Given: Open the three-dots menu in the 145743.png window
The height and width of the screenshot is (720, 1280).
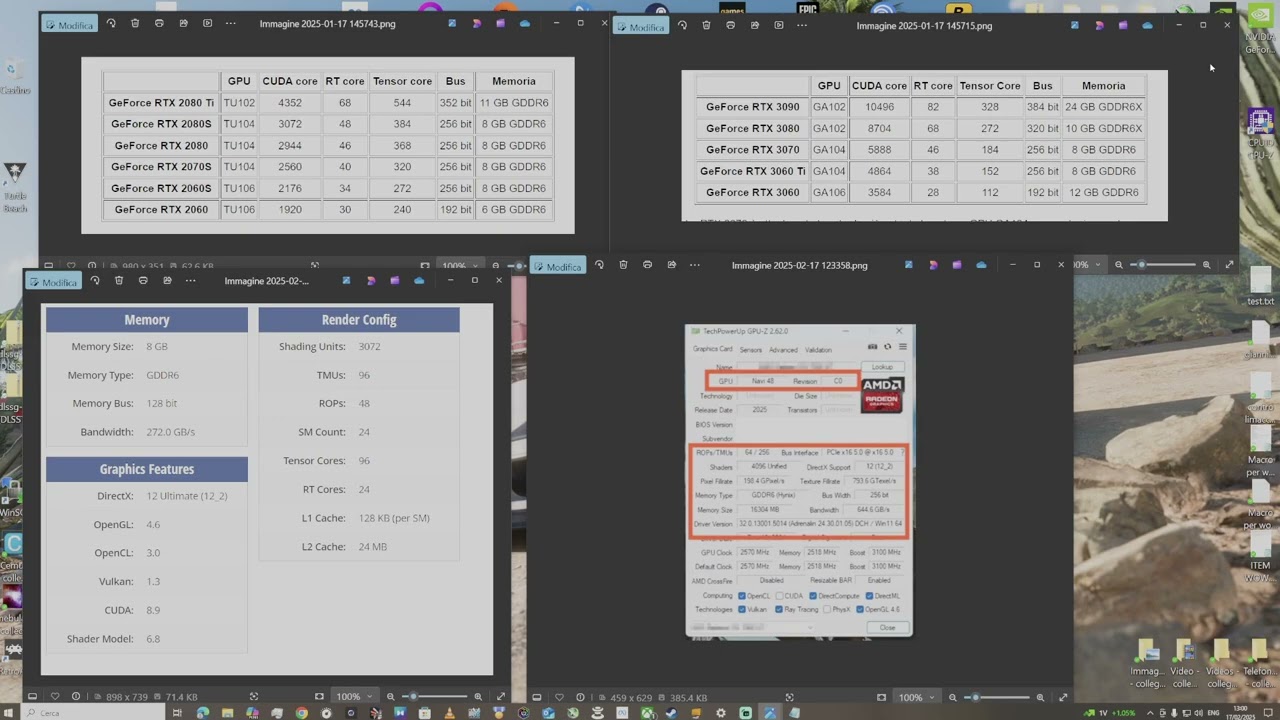Looking at the screenshot, I should point(231,23).
